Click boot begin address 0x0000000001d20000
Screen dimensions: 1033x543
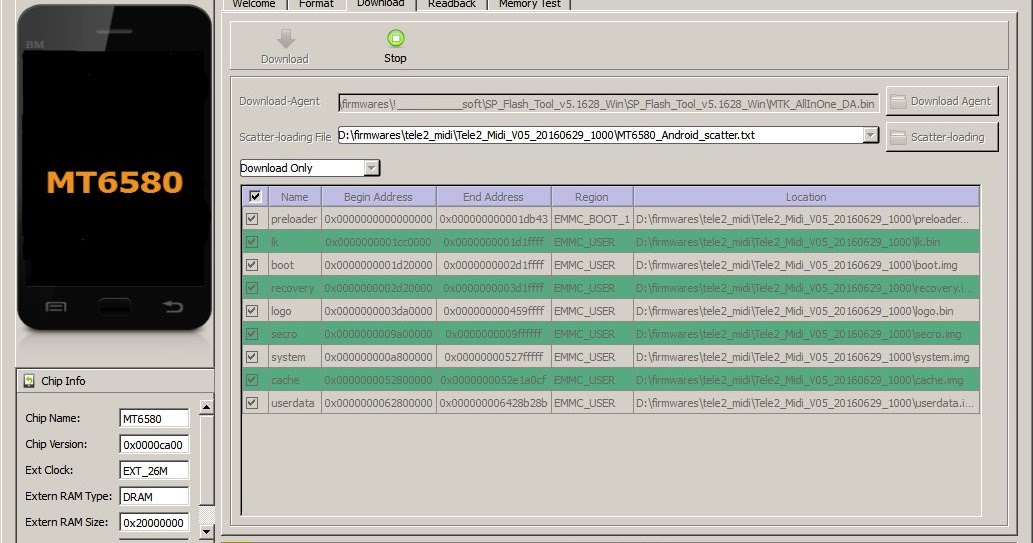tap(378, 265)
